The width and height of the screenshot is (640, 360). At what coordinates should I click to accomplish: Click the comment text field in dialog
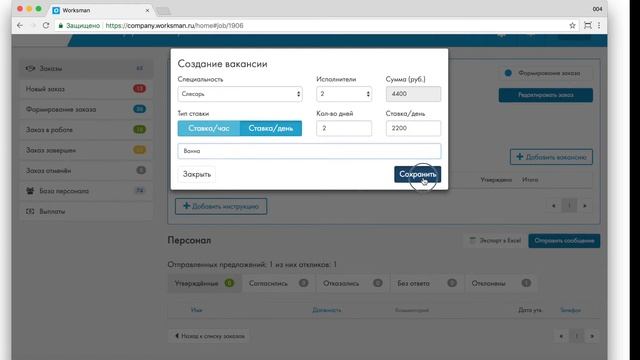309,151
